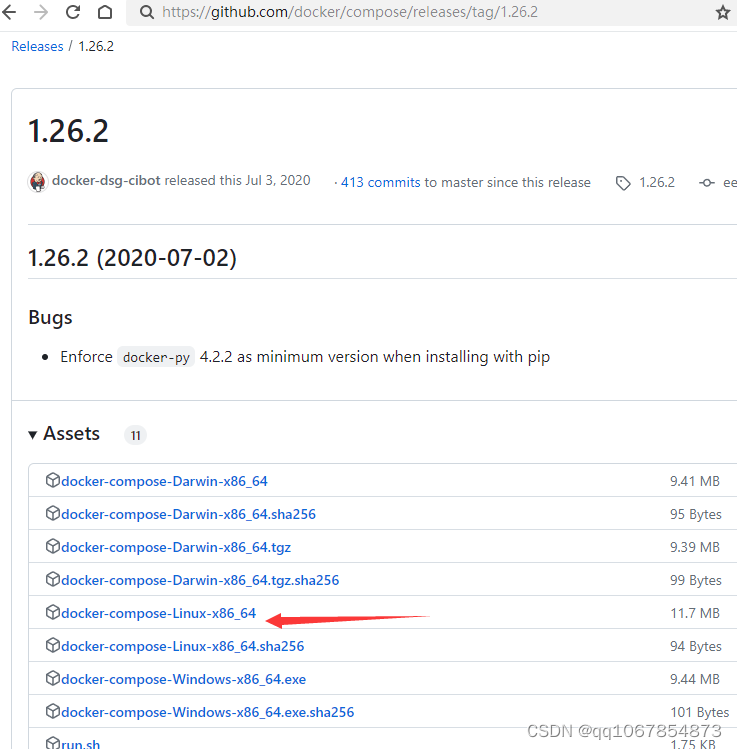Click the docker-dsg-cibot avatar image
This screenshot has width=737, height=749.
38,182
